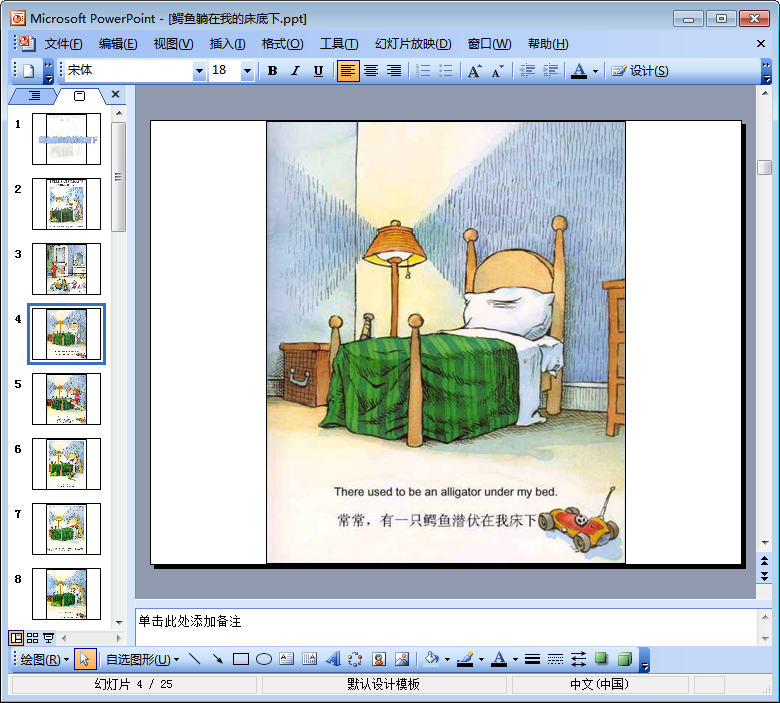Open the 帮助(H) menu
The height and width of the screenshot is (703, 780).
pyautogui.click(x=548, y=44)
